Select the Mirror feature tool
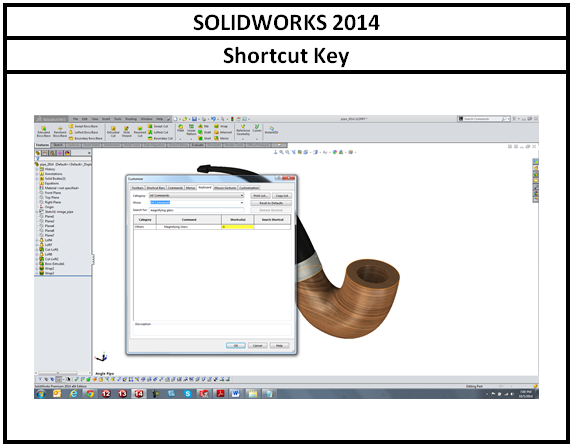Image resolution: width=572 pixels, height=447 pixels. pos(221,138)
